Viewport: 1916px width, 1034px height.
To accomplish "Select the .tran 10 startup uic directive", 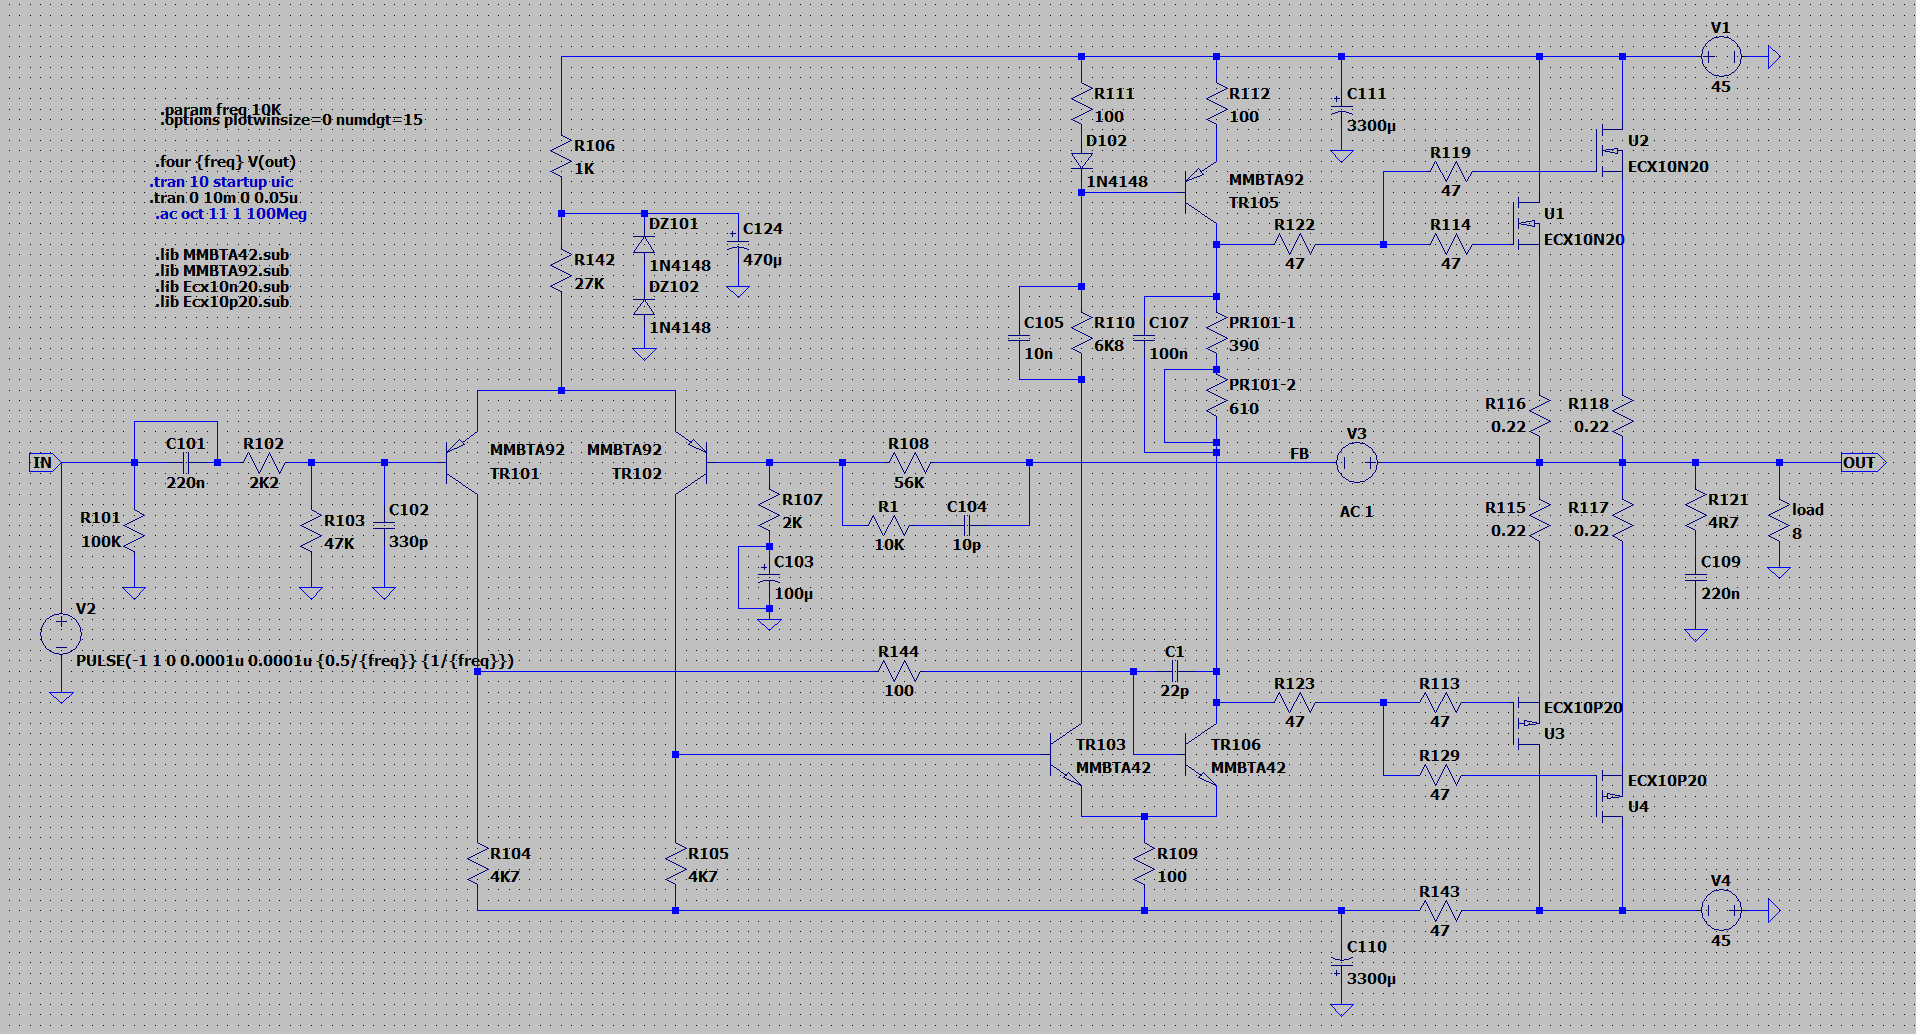I will [221, 182].
